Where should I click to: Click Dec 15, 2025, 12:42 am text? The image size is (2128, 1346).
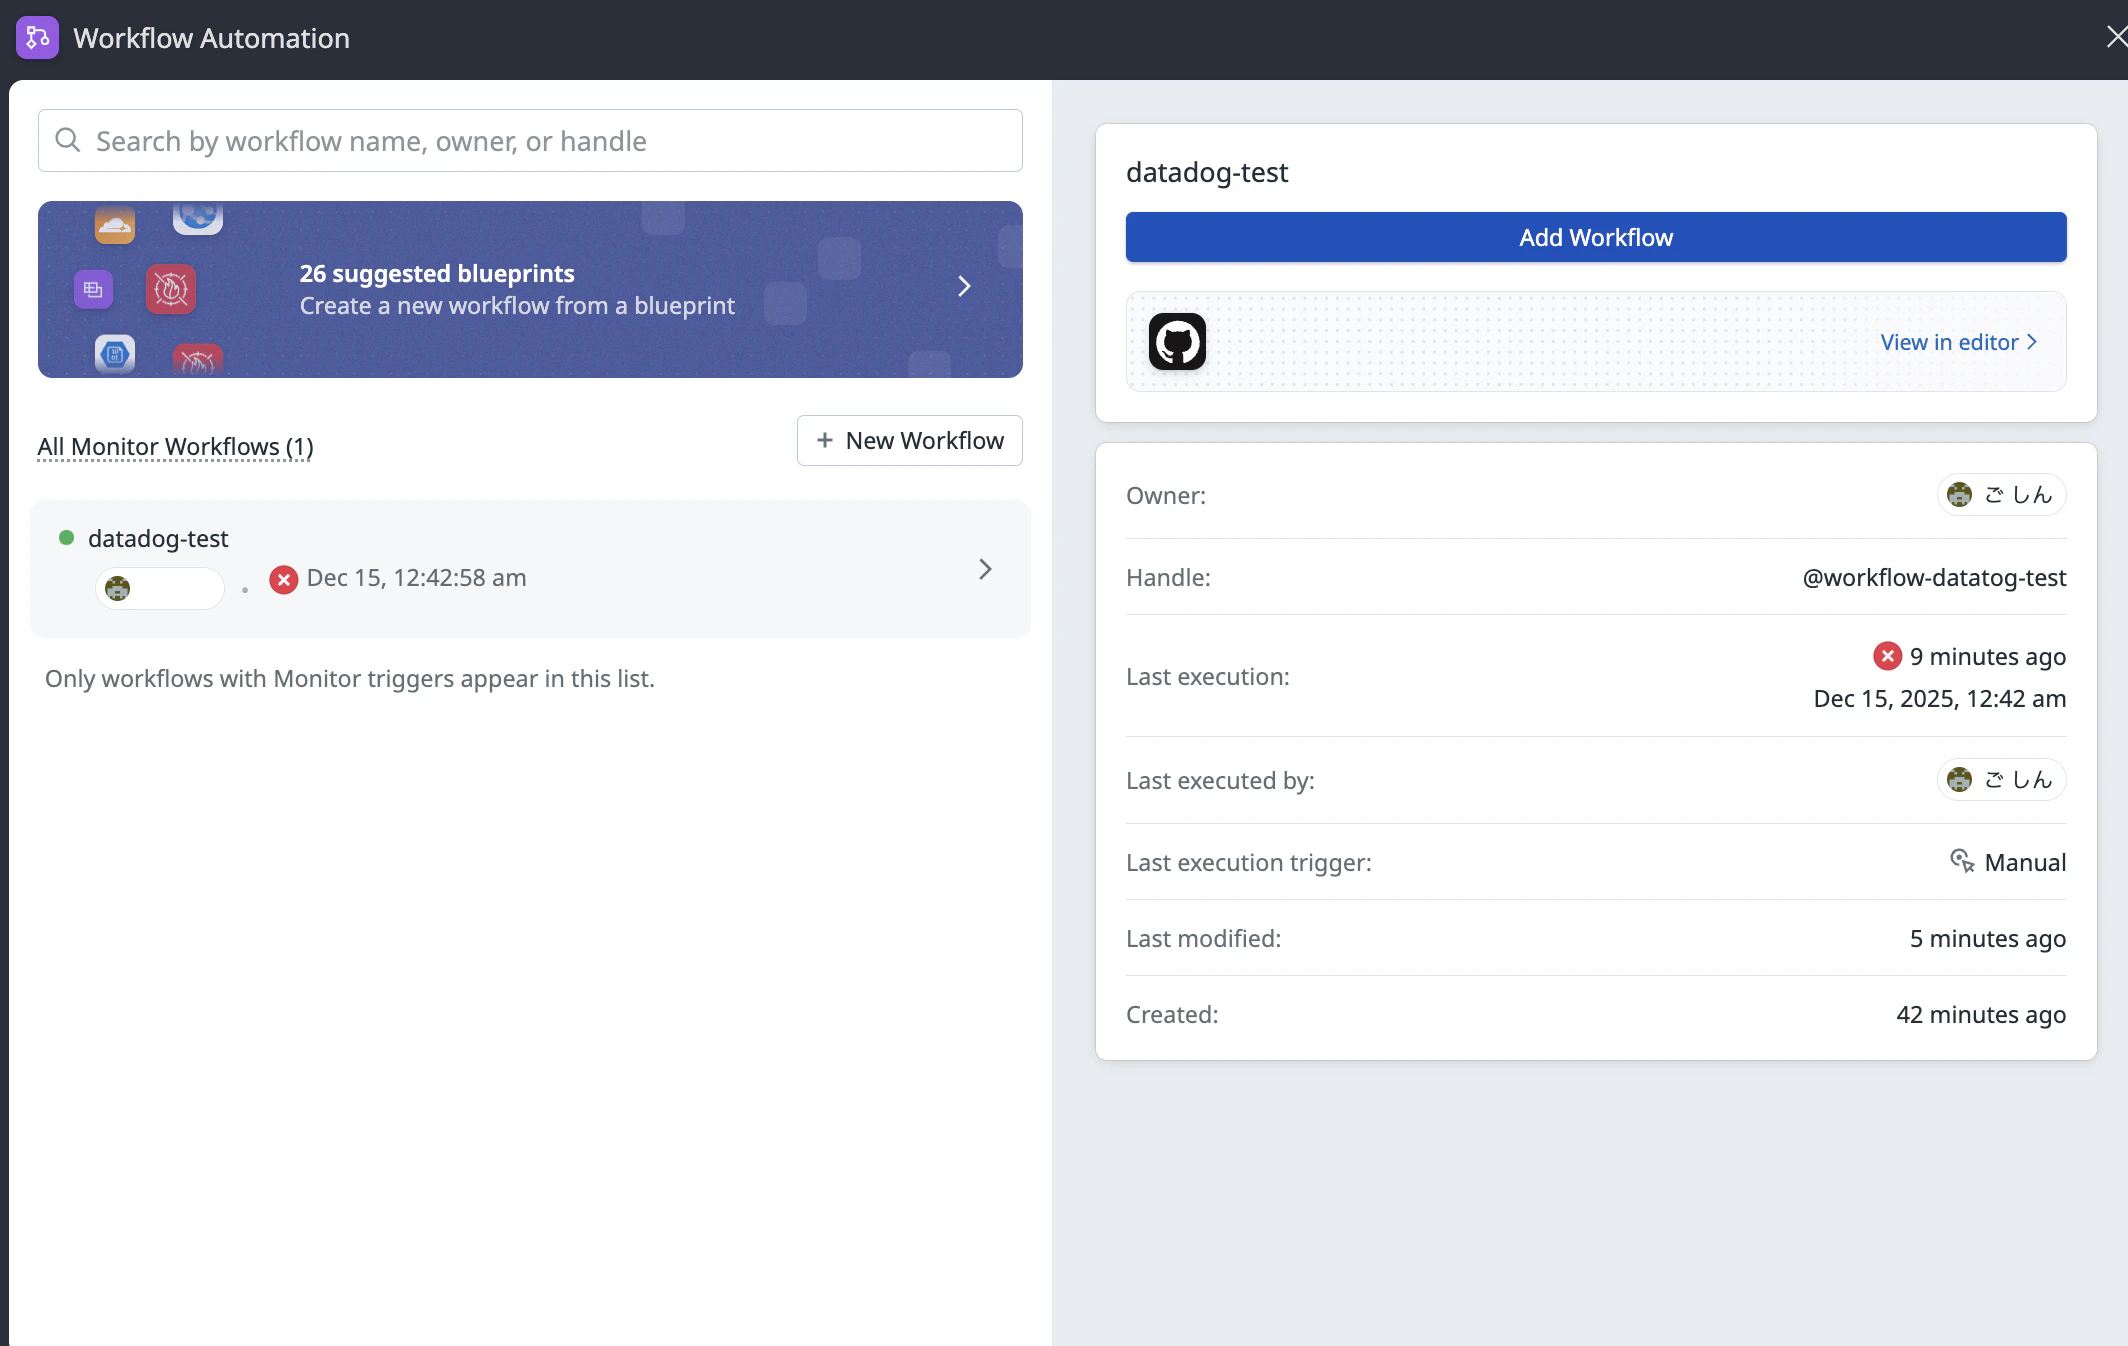tap(1940, 699)
